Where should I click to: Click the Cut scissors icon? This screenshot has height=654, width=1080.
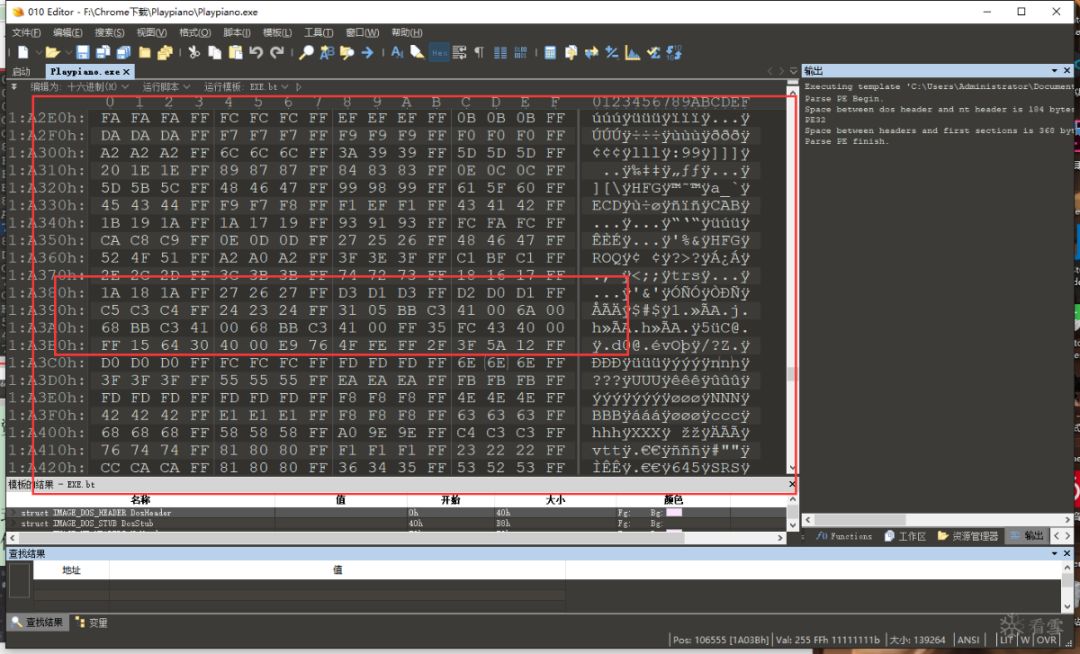click(x=193, y=52)
